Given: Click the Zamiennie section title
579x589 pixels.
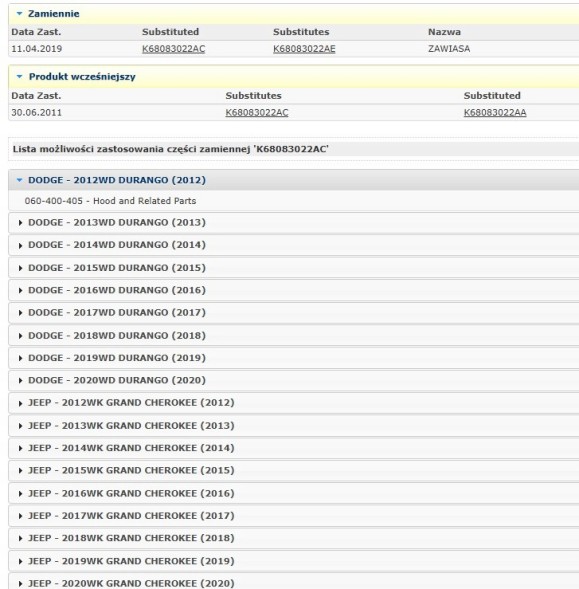Looking at the screenshot, I should 54,14.
